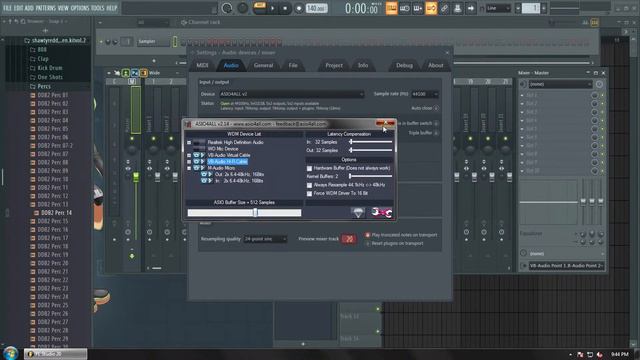
Task: Switch to the MIDI settings tab
Action: [202, 65]
